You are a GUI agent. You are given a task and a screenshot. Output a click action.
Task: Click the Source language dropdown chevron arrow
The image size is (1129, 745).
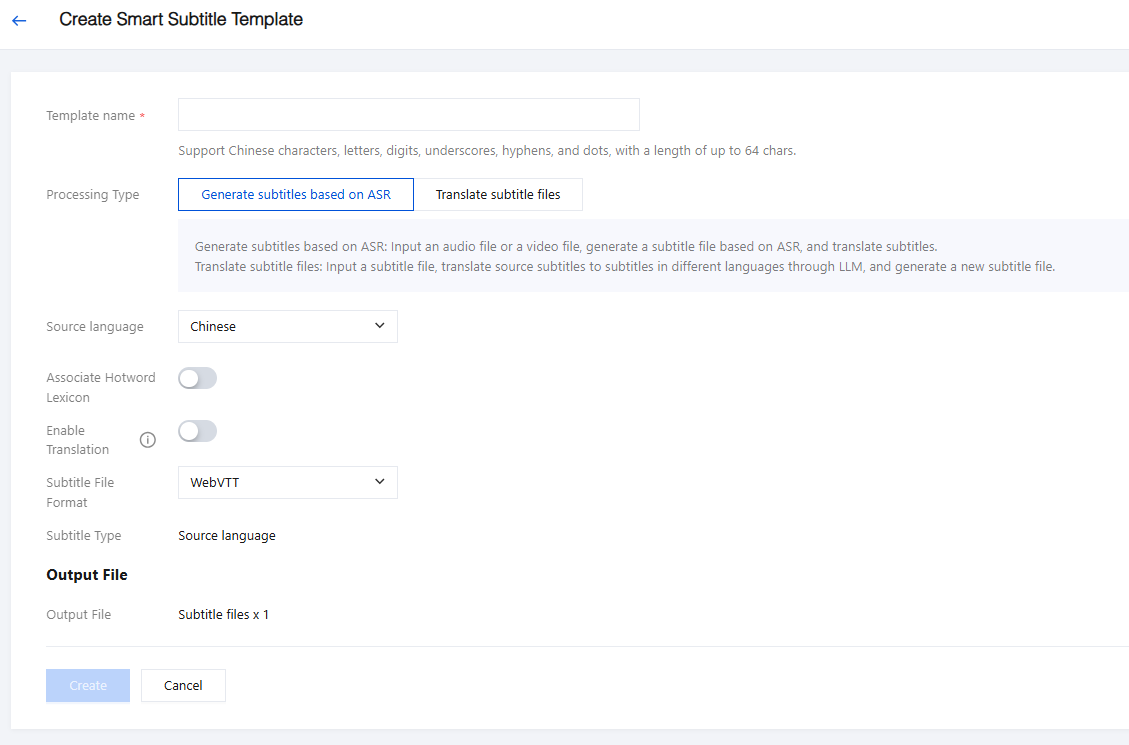click(379, 326)
